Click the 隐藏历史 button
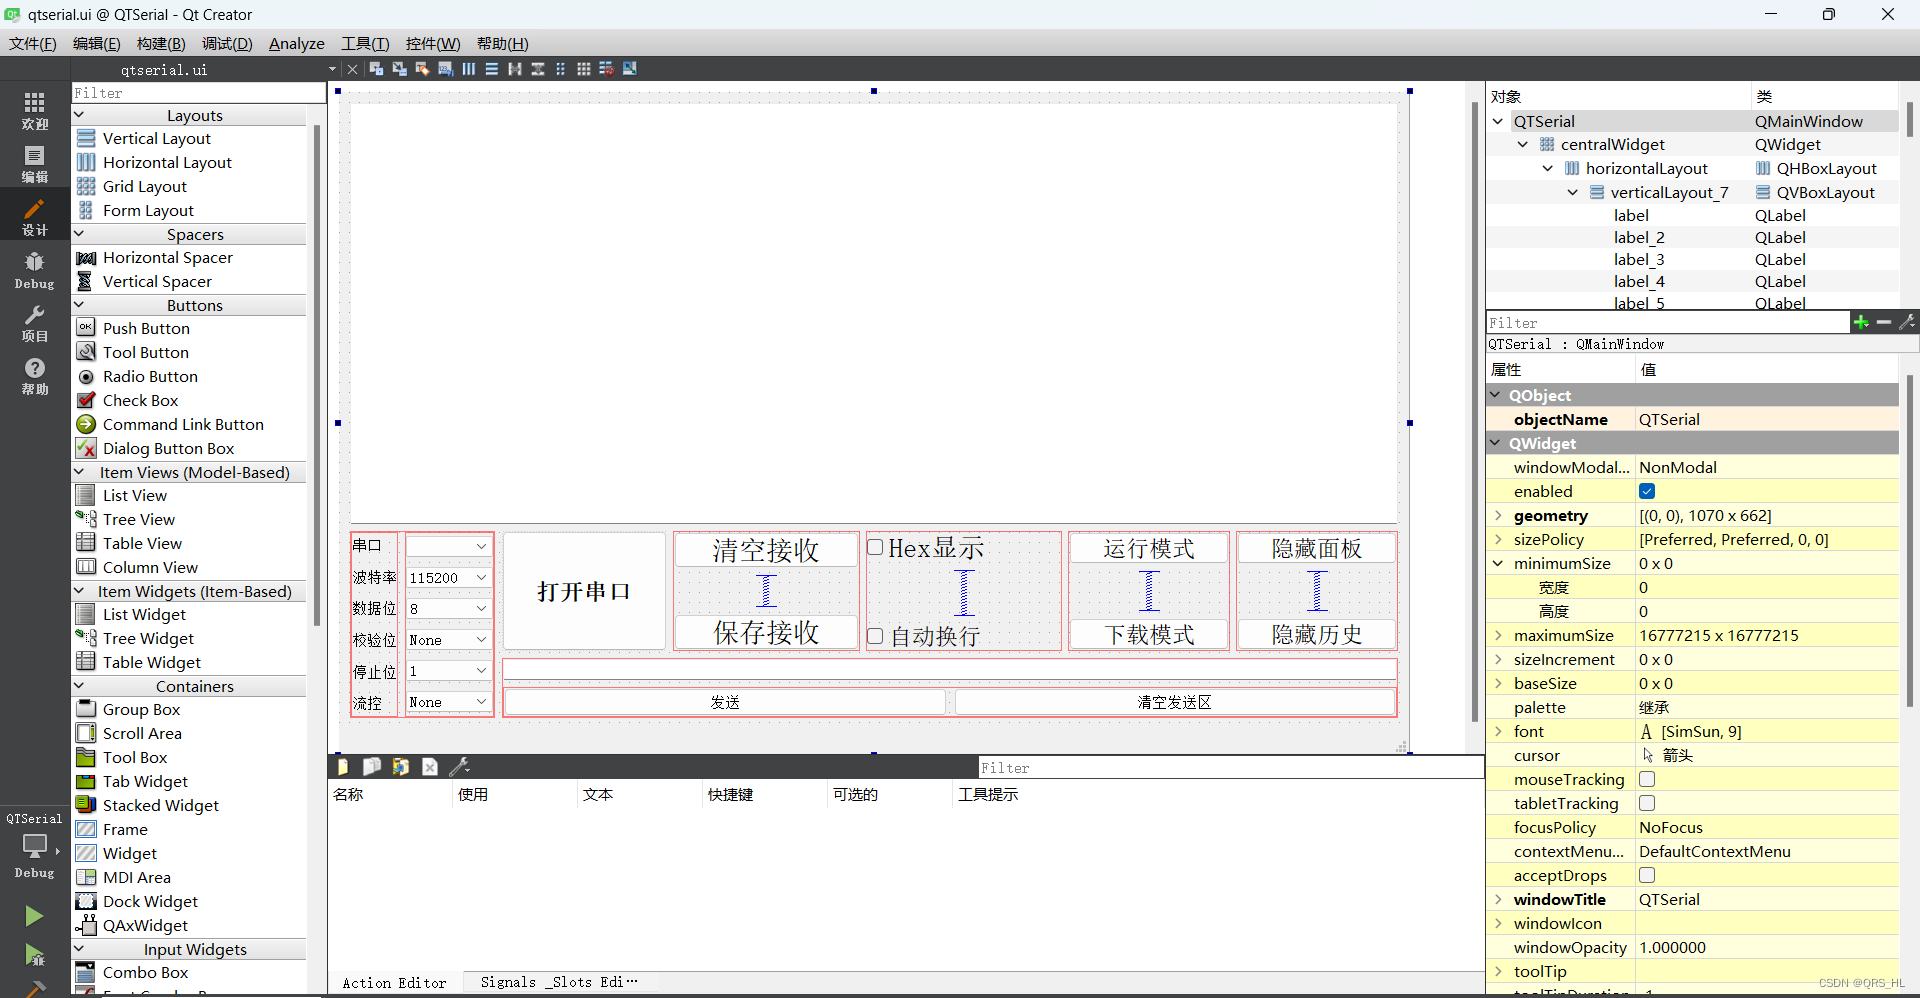This screenshot has height=998, width=1920. [1317, 634]
